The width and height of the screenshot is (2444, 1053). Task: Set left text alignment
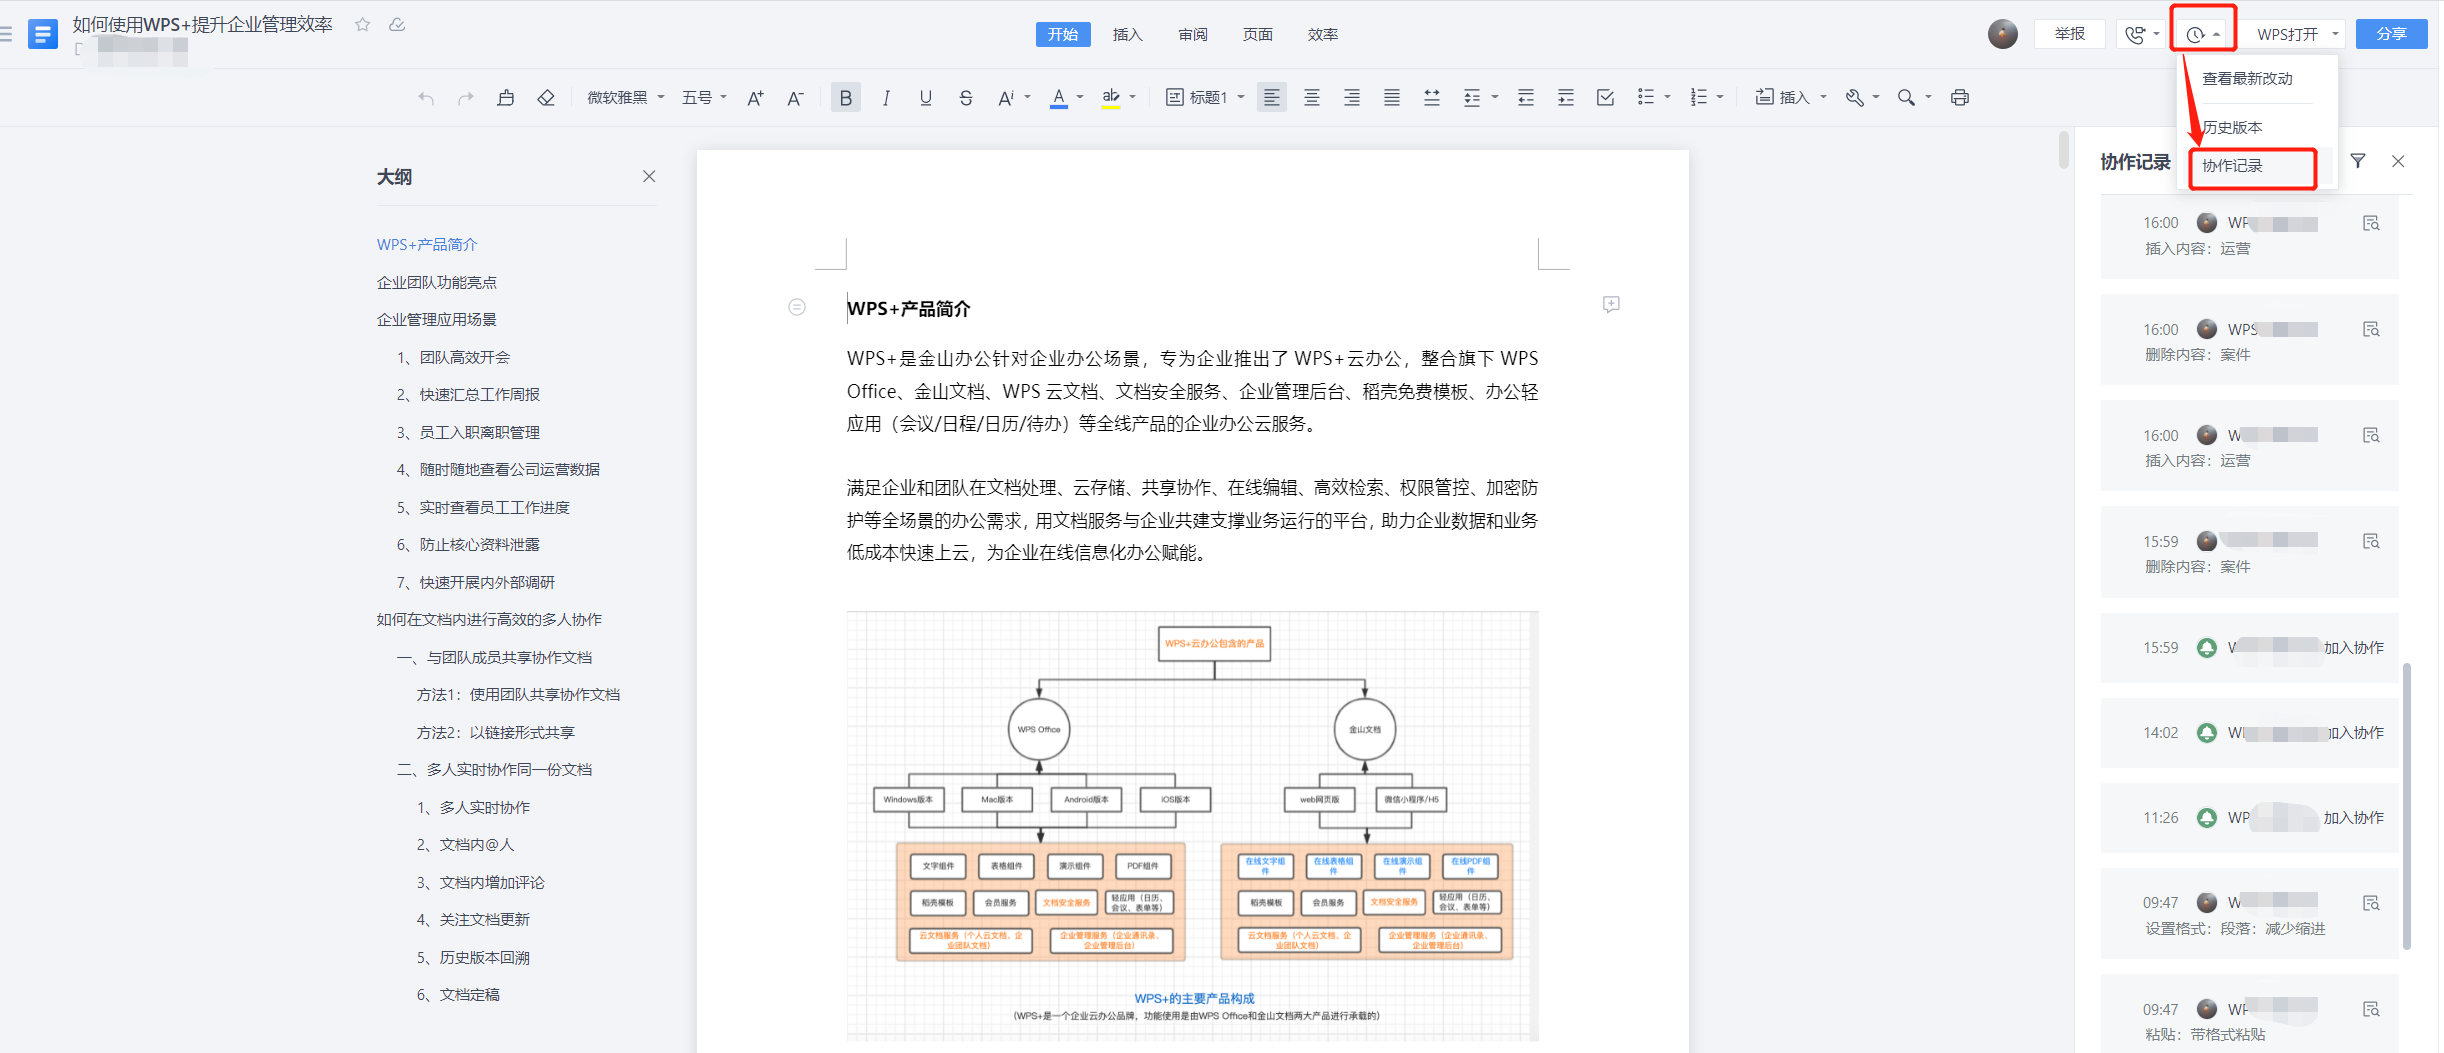coord(1272,97)
